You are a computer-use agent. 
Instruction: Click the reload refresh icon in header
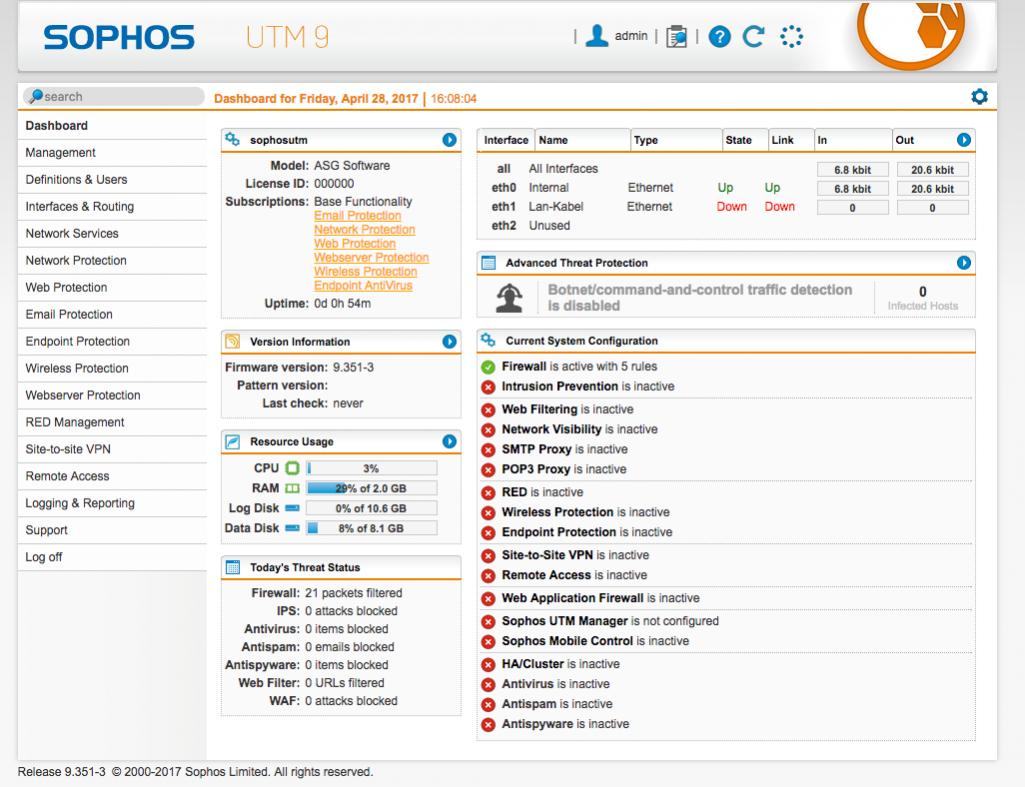[x=754, y=37]
